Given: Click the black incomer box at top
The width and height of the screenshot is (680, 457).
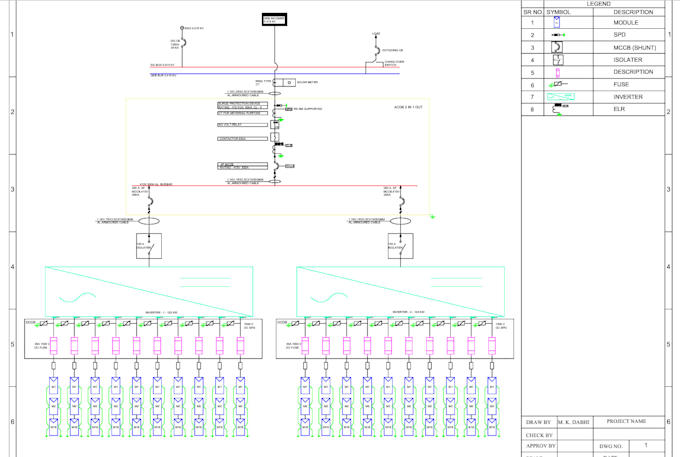Looking at the screenshot, I should (x=274, y=20).
